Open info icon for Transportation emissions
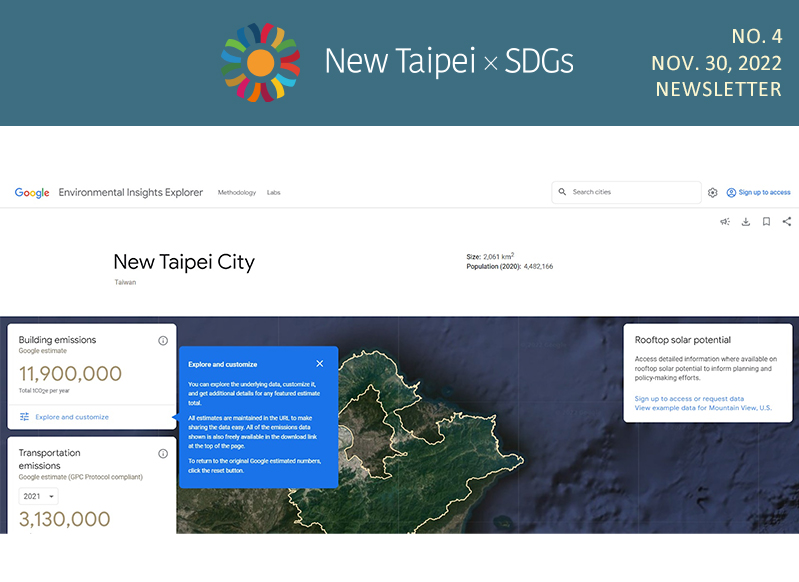This screenshot has height=582, width=799. pyautogui.click(x=163, y=454)
